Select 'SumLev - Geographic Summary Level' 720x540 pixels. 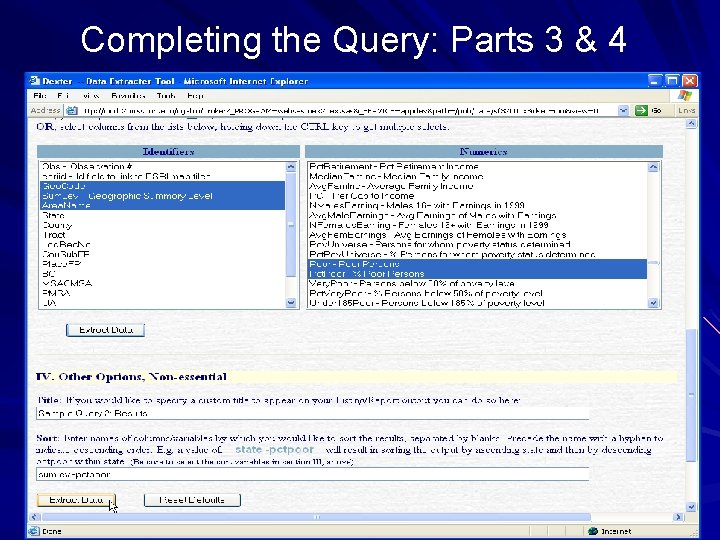[163, 196]
